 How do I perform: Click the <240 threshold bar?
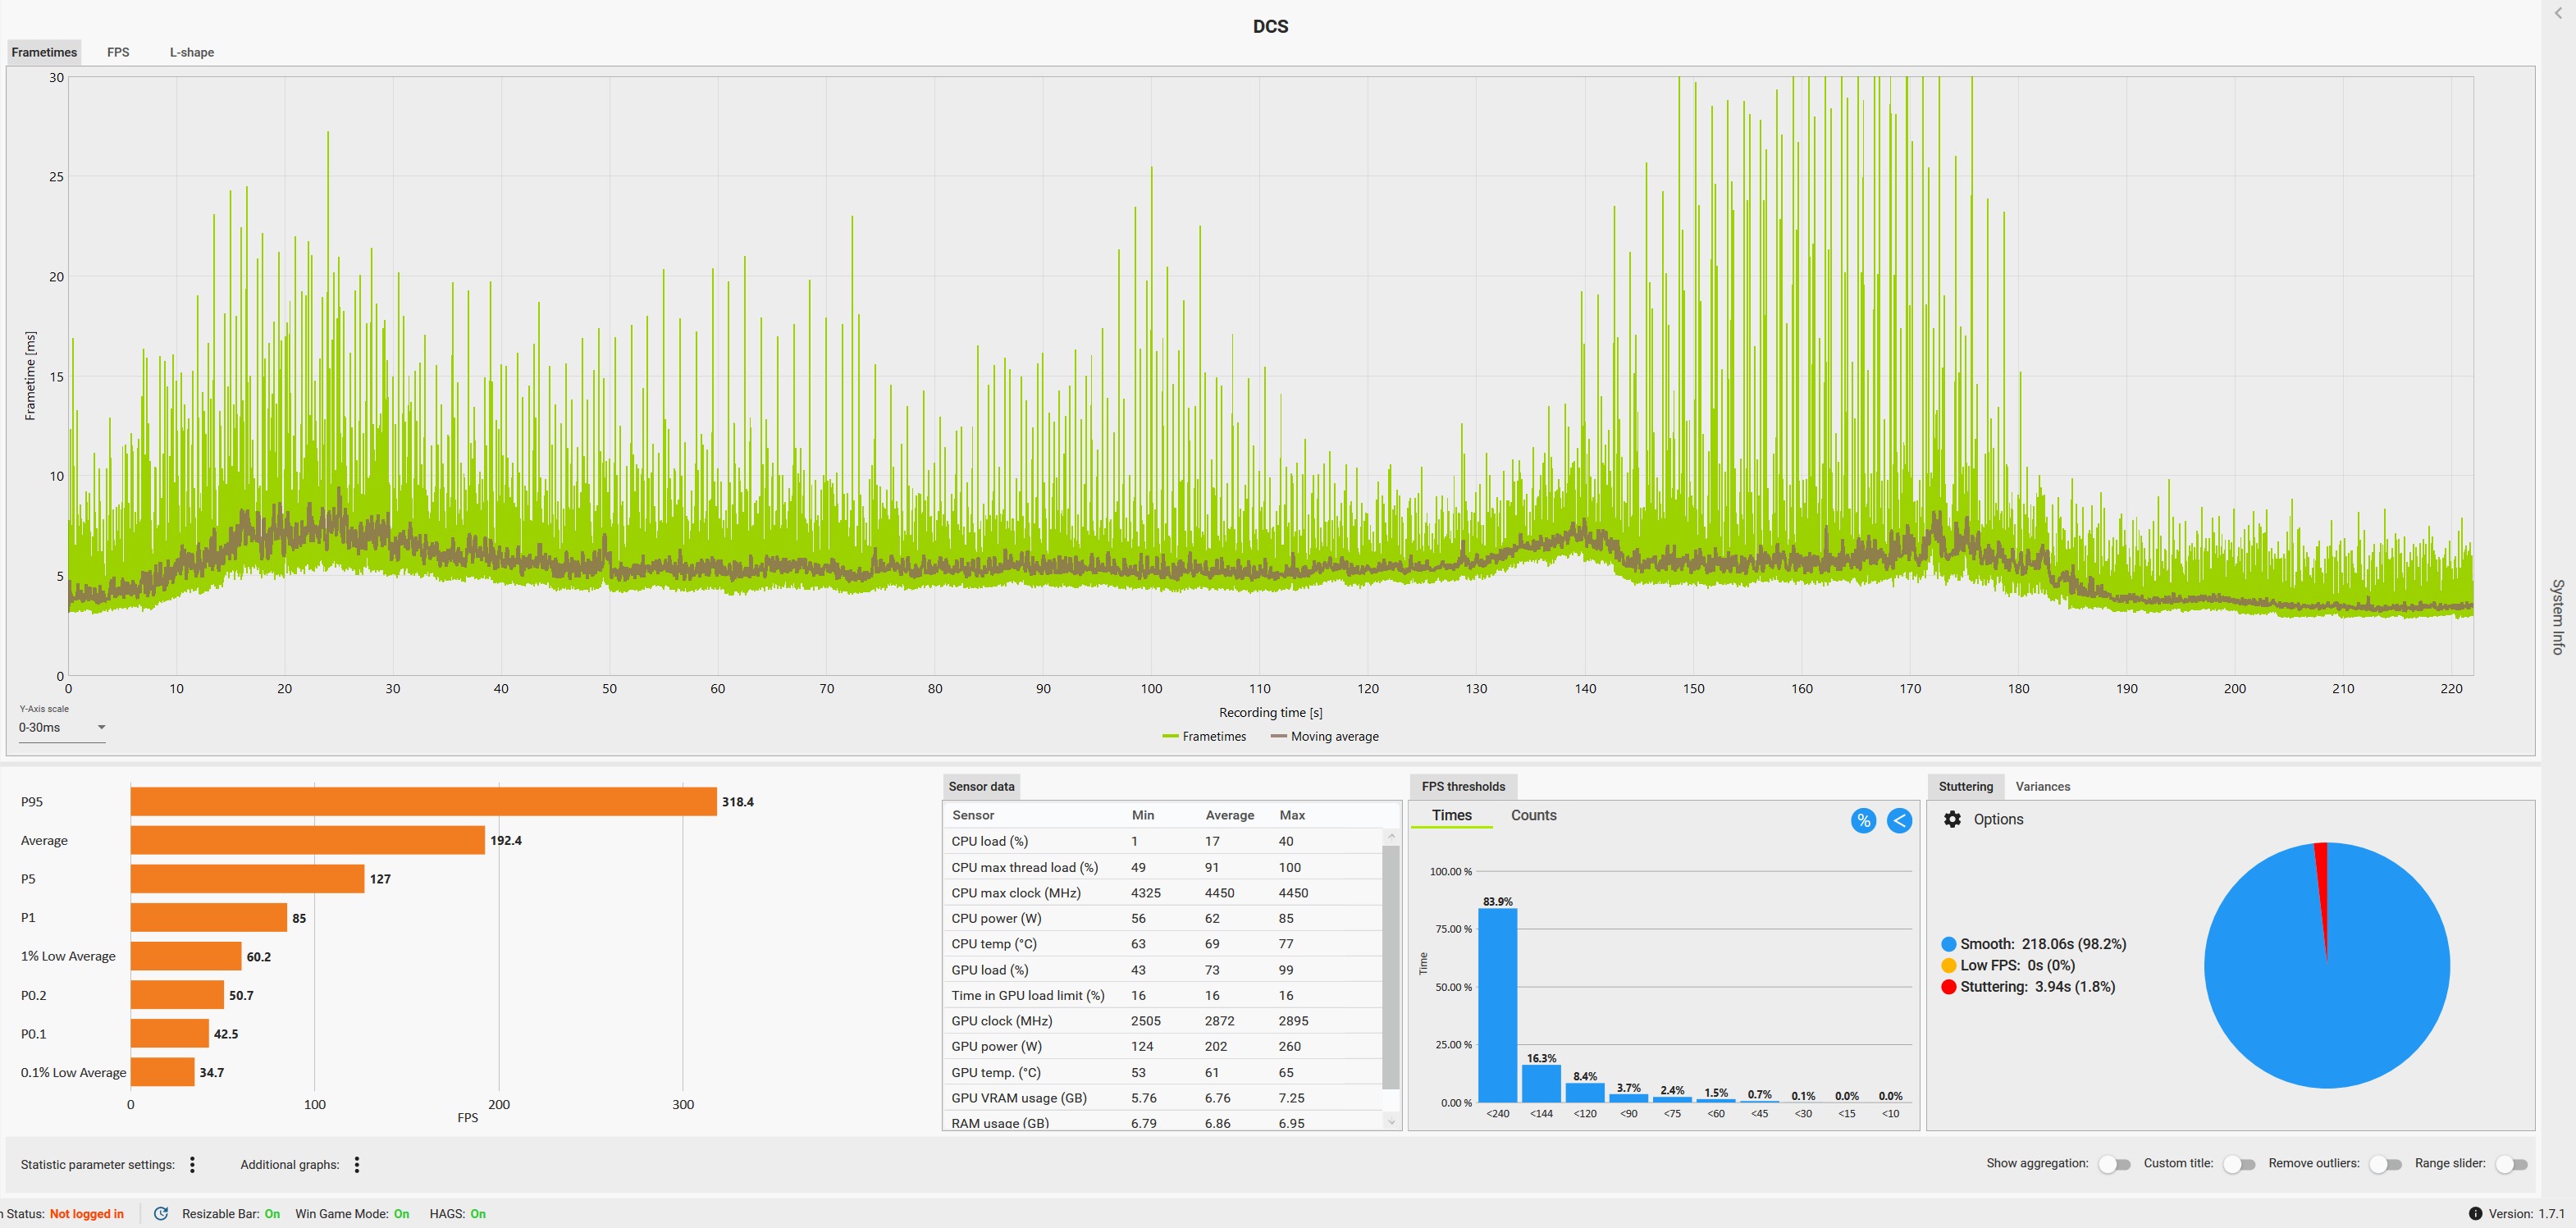click(x=1497, y=1005)
